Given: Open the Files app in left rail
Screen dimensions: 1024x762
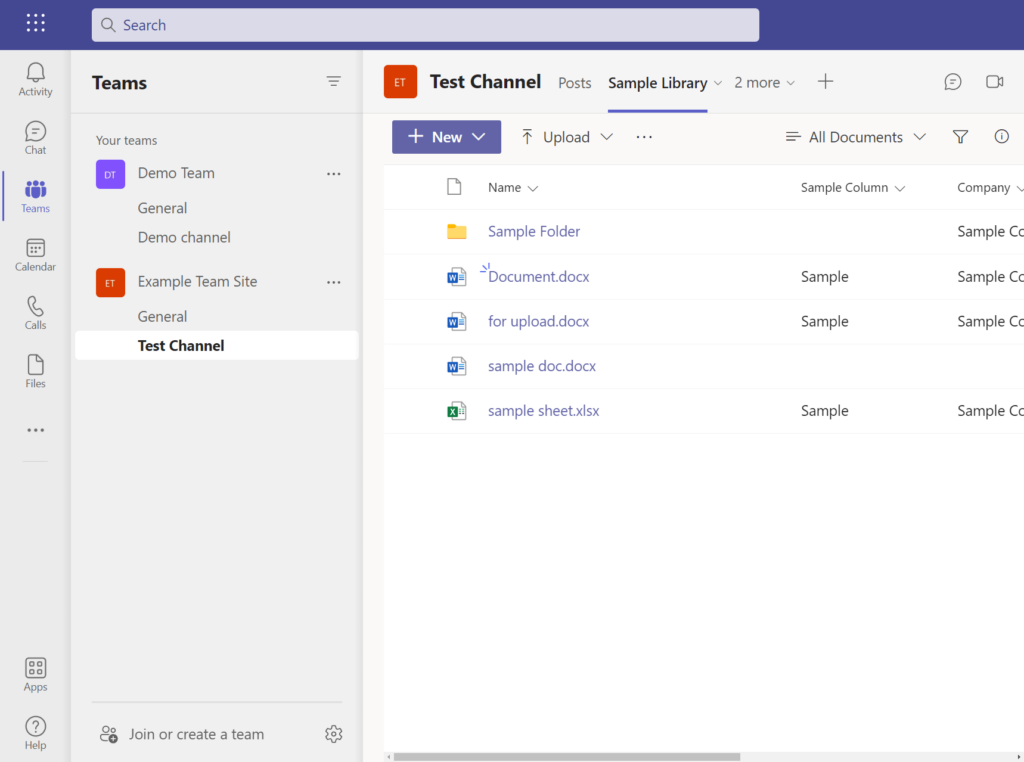Looking at the screenshot, I should click(35, 372).
